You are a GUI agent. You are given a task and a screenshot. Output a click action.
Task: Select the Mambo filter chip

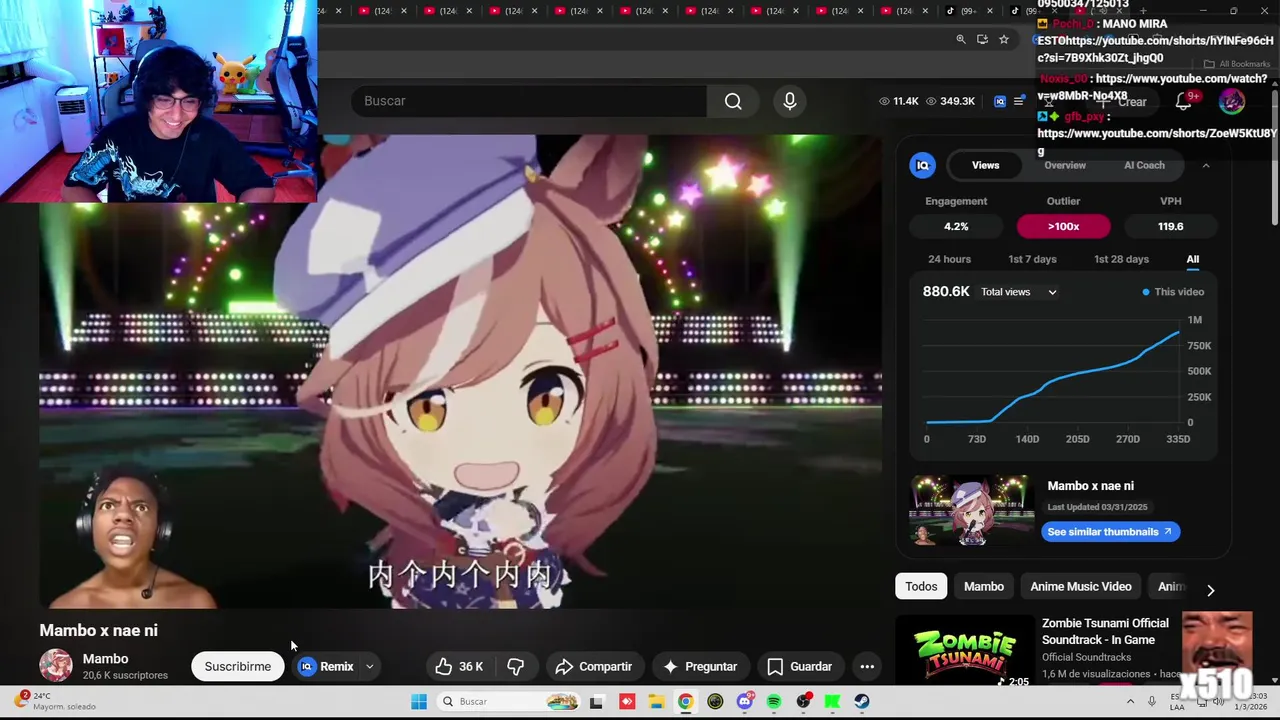[984, 587]
